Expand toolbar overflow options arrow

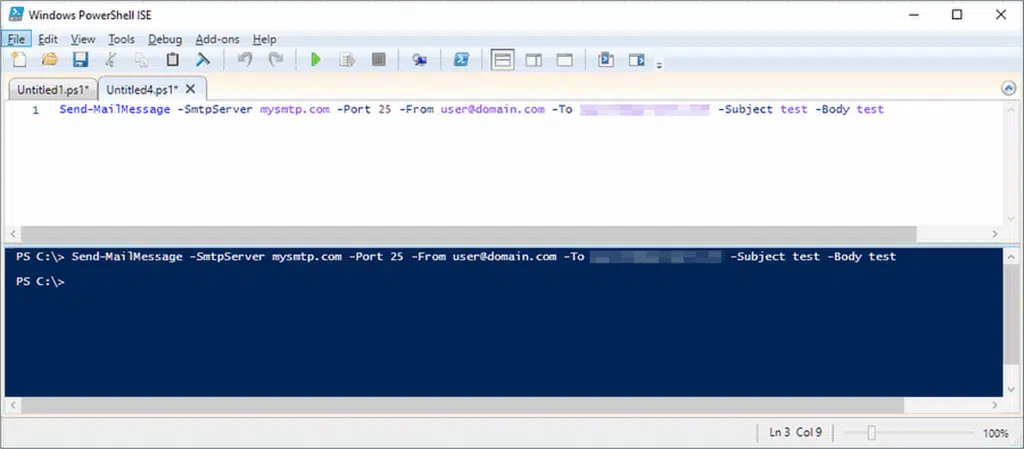[x=660, y=65]
